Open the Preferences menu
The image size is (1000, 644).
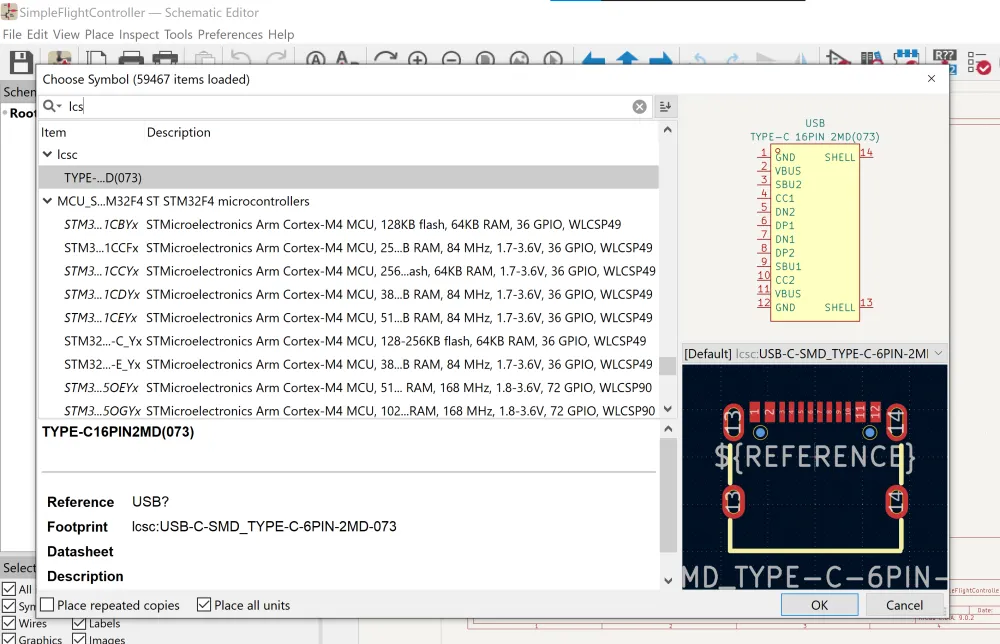(x=230, y=34)
